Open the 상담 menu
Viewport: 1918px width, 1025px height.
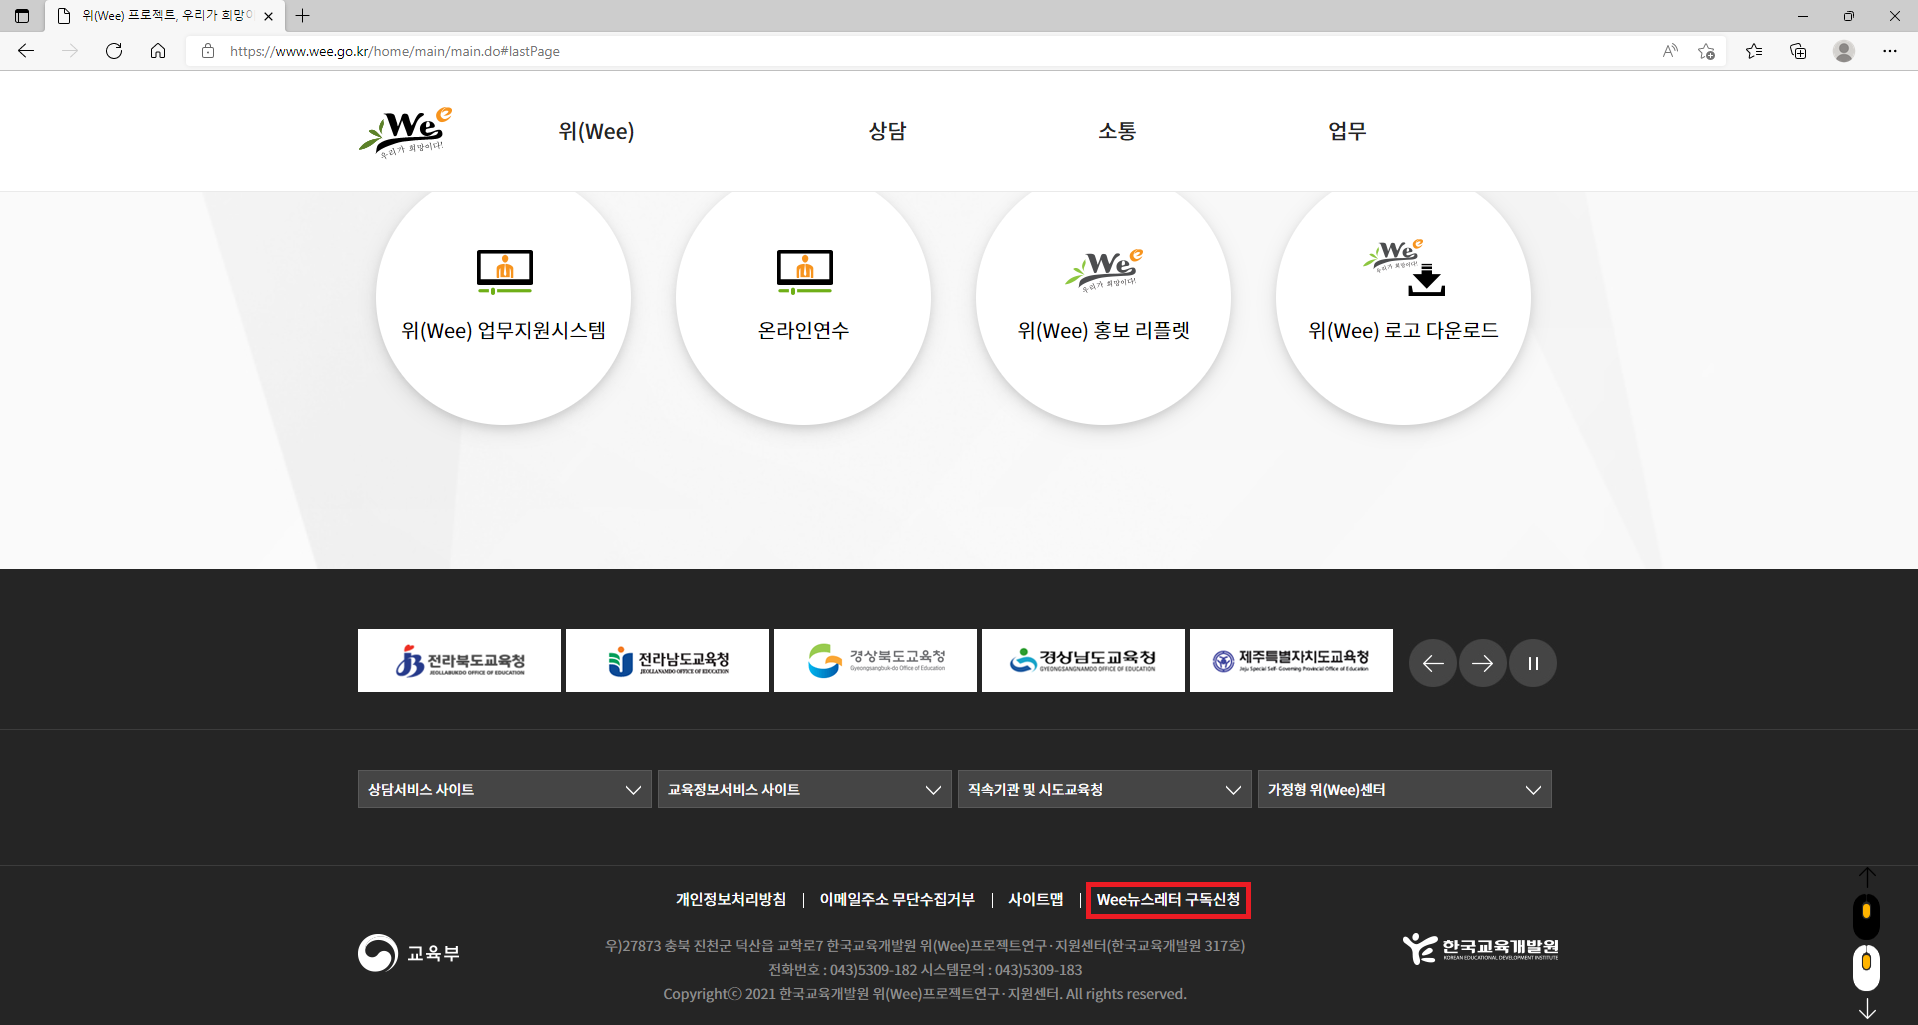[x=887, y=131]
